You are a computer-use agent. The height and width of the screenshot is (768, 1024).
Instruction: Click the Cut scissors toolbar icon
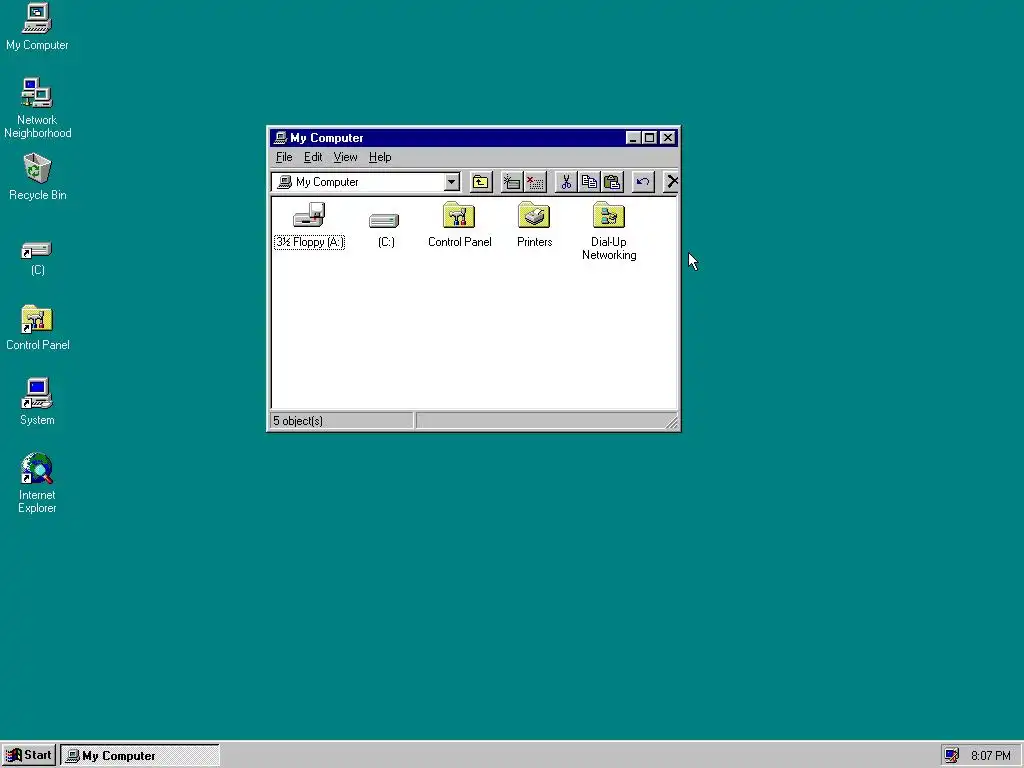[566, 182]
